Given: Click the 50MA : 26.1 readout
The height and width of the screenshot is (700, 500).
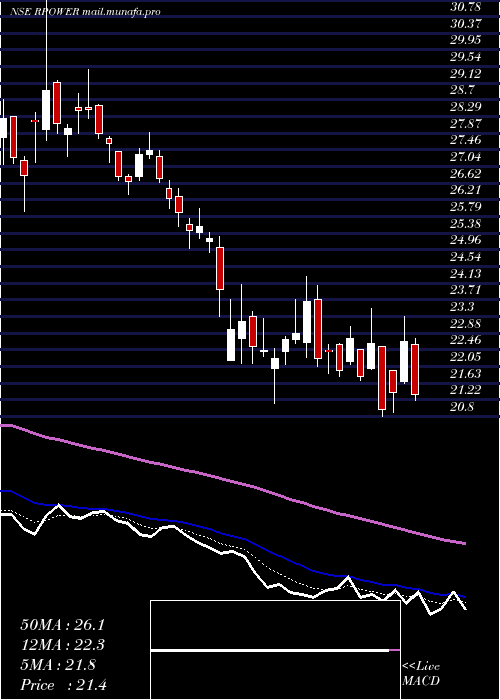Looking at the screenshot, I should pos(62,625).
